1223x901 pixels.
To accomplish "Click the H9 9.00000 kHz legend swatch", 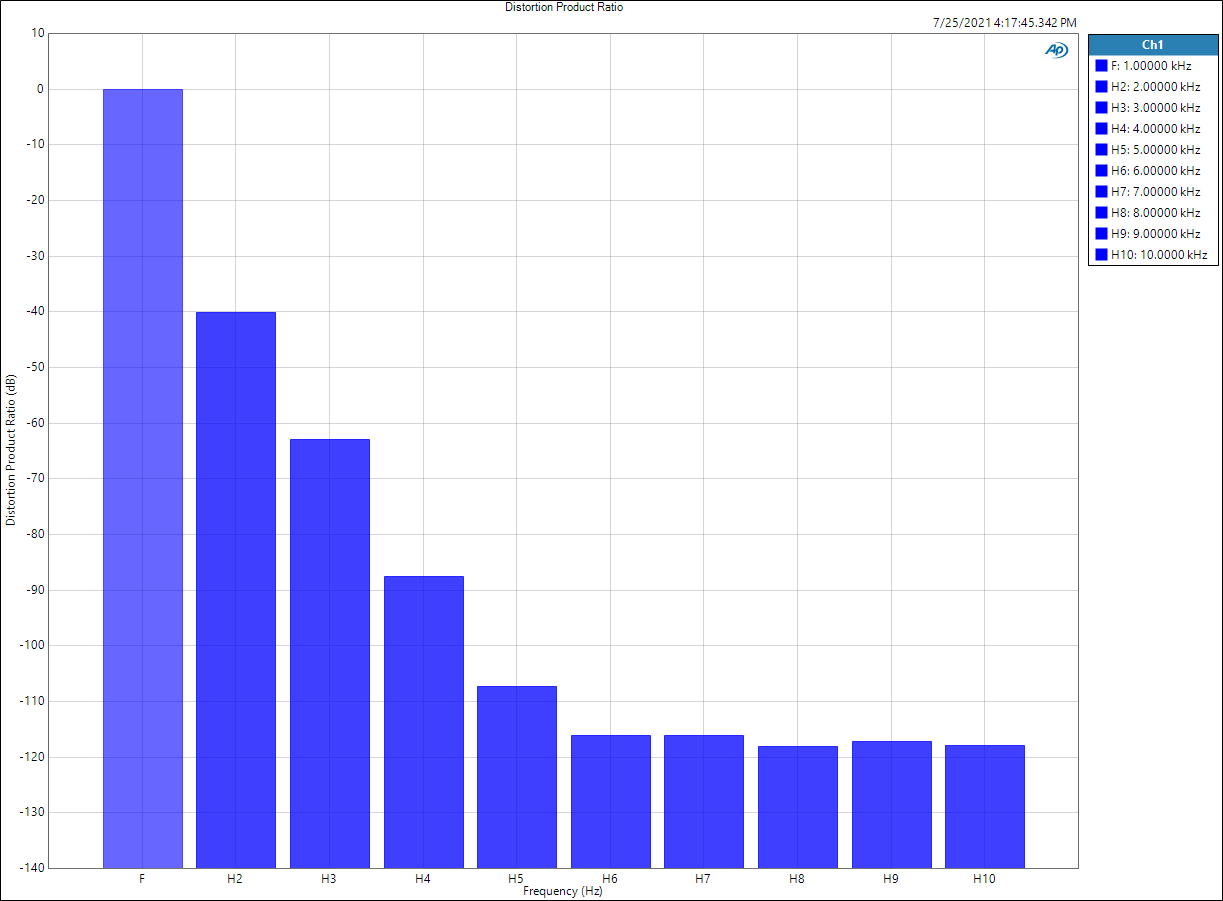I will click(1102, 233).
